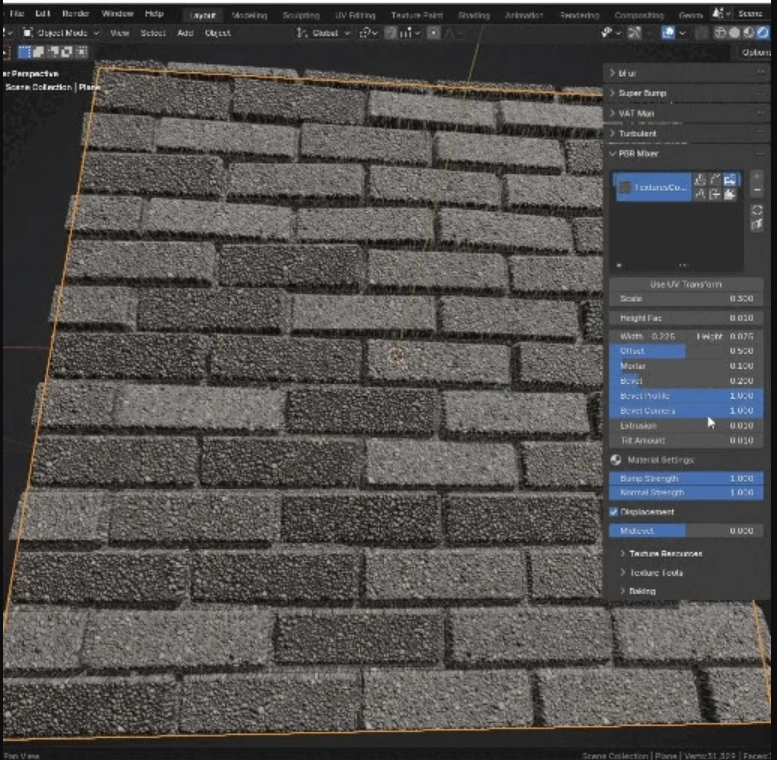
Task: Expand the Texture Resources section
Action: 665,553
